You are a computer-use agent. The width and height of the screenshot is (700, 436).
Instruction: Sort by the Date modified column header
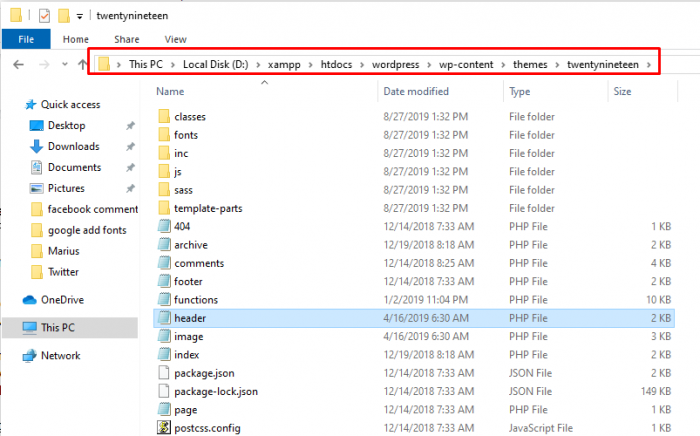pyautogui.click(x=421, y=91)
